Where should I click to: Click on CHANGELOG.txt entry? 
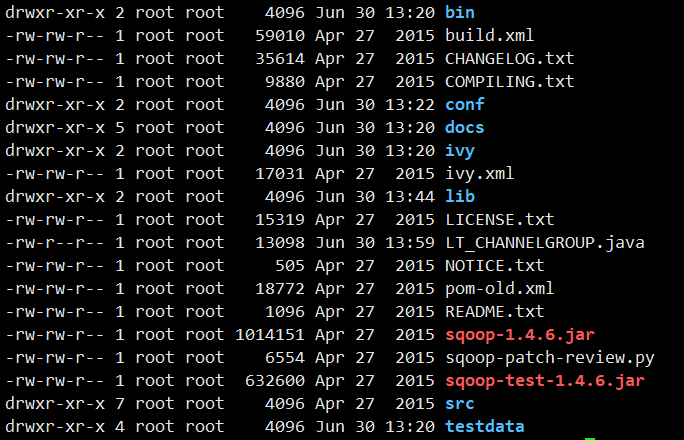pyautogui.click(x=510, y=58)
